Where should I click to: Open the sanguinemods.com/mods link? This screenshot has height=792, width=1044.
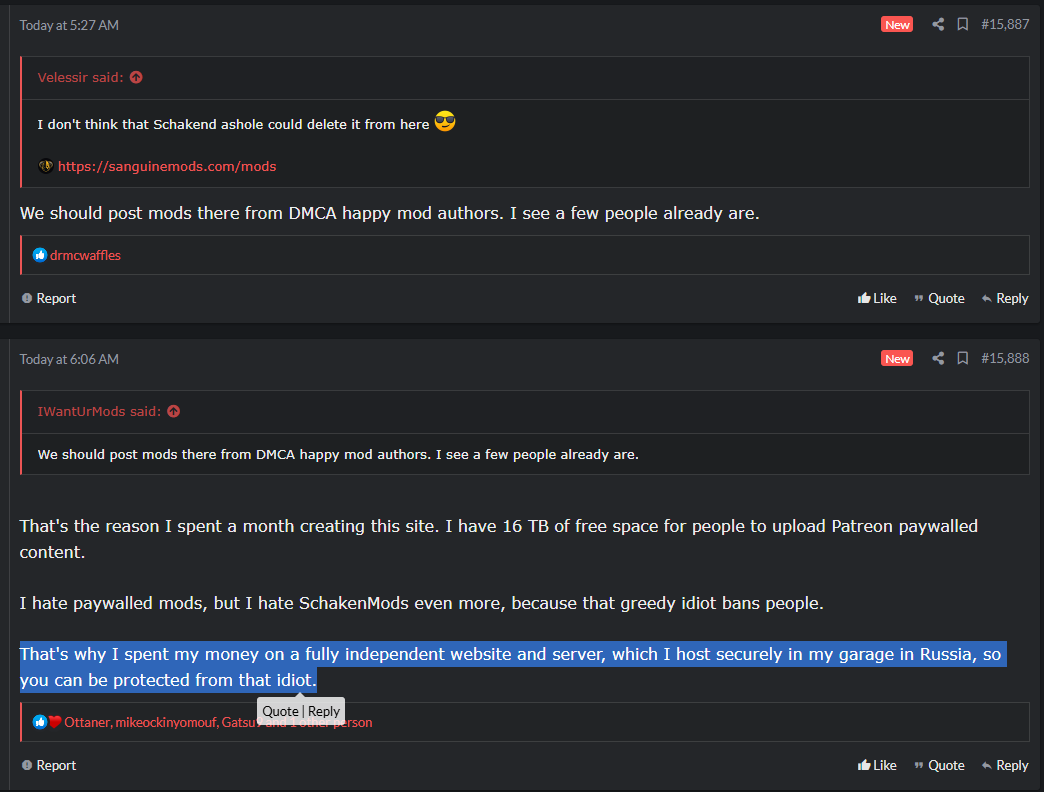166,167
